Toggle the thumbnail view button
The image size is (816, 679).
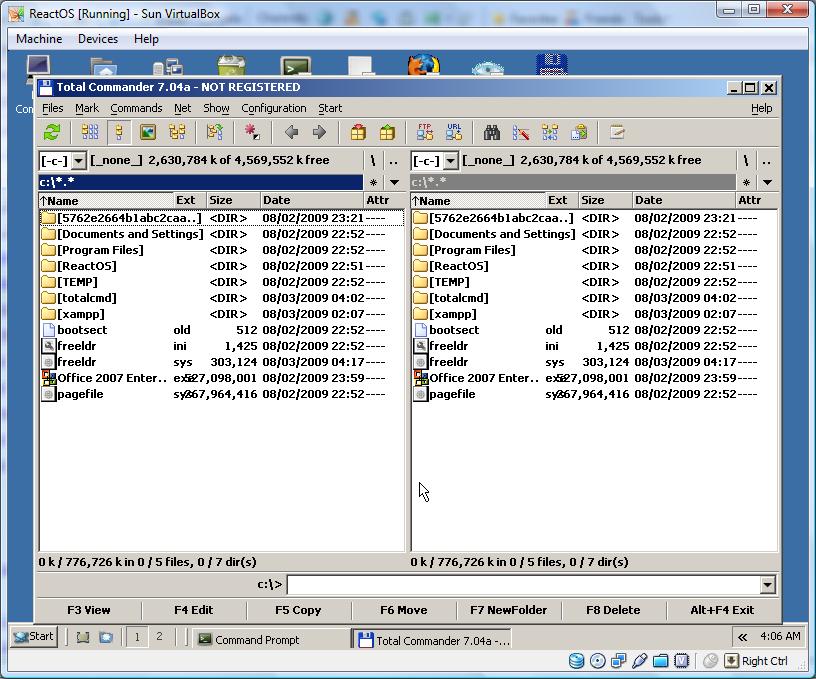[148, 132]
